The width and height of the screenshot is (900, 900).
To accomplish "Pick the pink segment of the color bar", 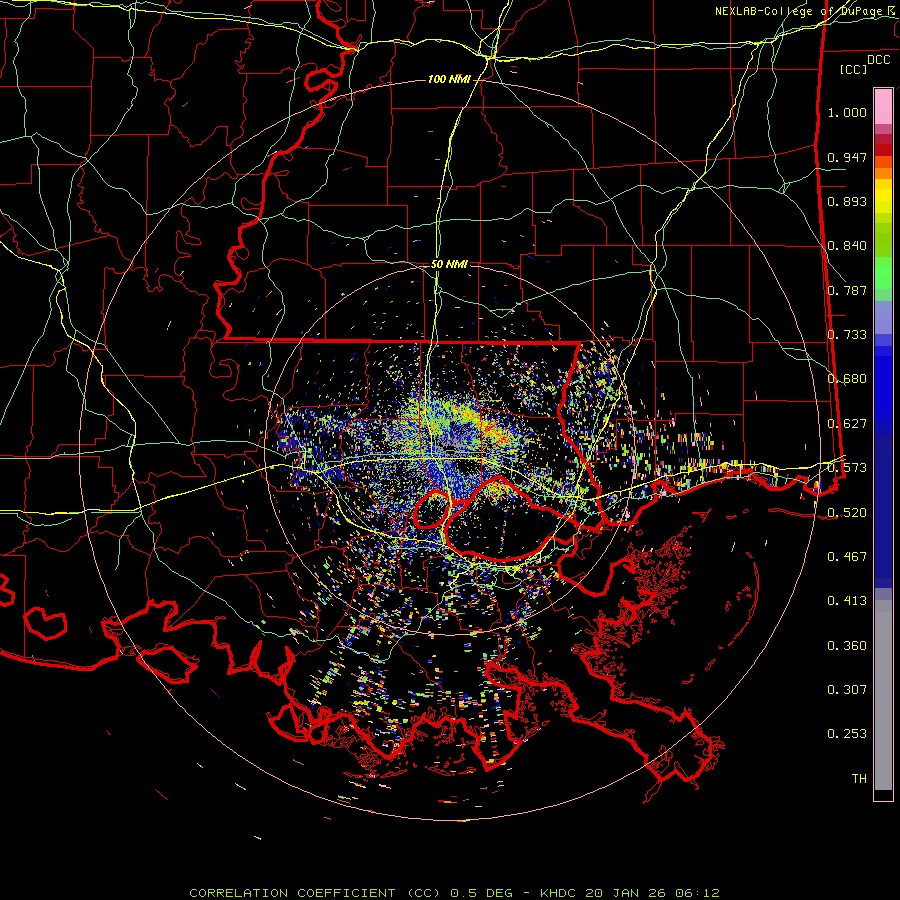I will [x=883, y=106].
